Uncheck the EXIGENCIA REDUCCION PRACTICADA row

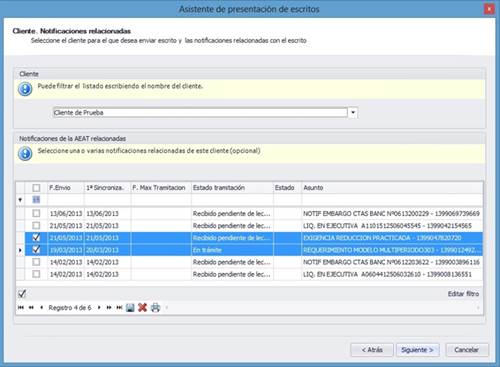[x=36, y=238]
